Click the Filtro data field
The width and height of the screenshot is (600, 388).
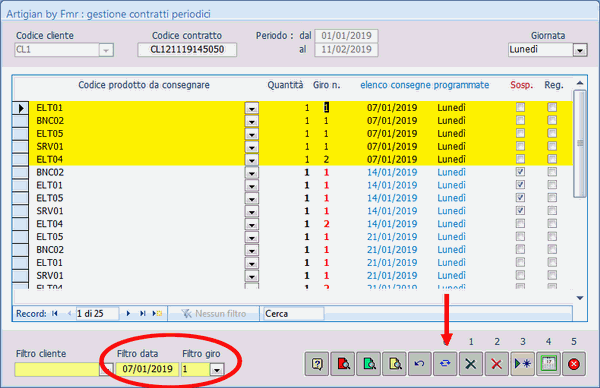[147, 369]
